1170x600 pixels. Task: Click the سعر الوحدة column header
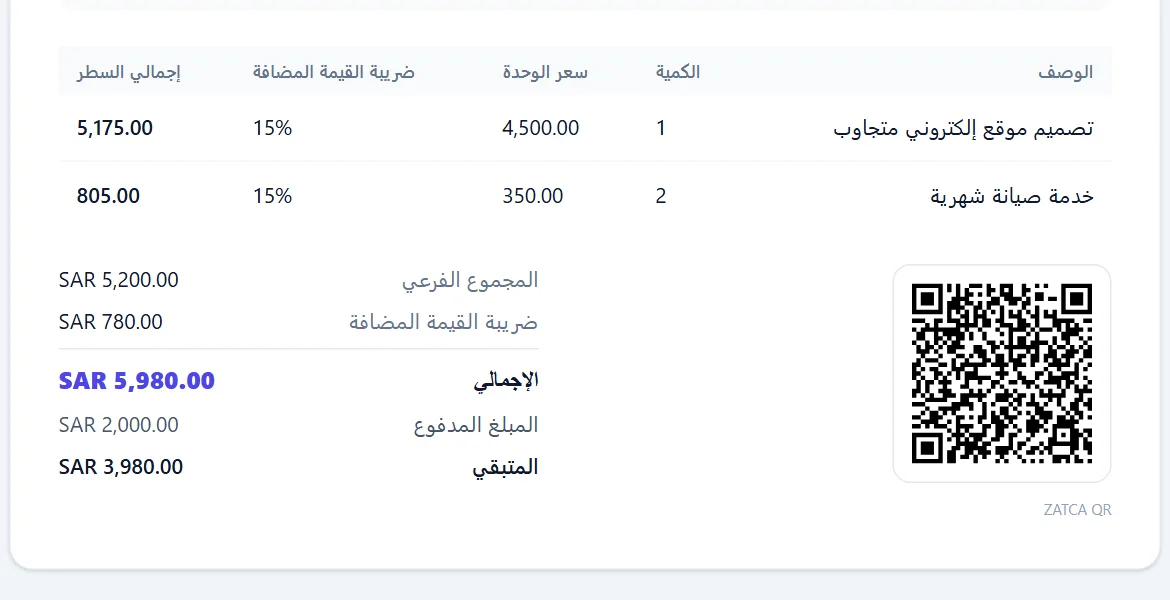pyautogui.click(x=545, y=72)
